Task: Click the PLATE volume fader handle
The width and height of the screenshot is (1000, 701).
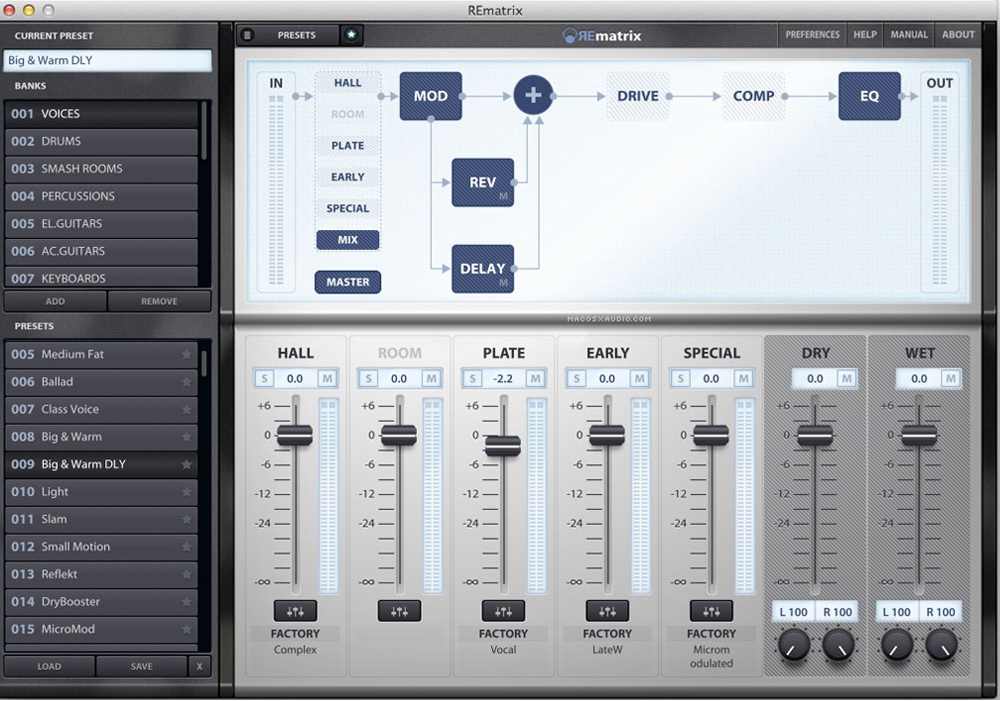Action: point(503,445)
